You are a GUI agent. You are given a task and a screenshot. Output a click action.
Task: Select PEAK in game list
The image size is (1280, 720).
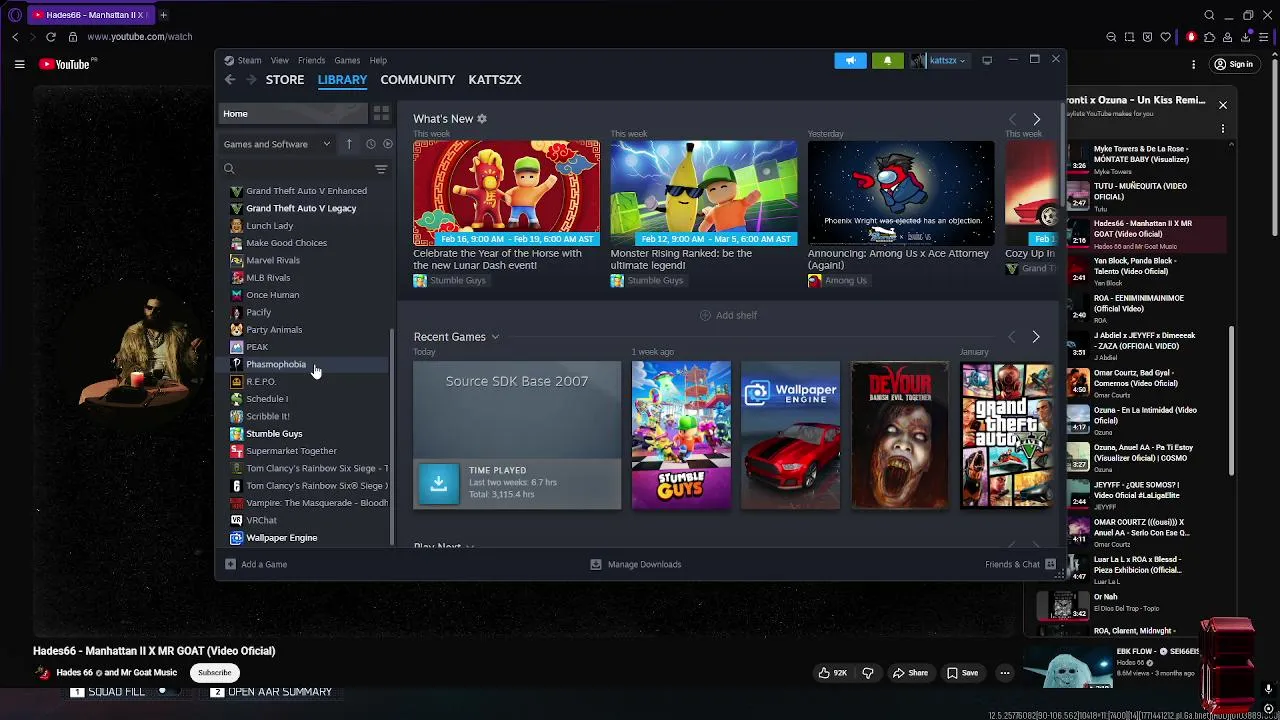coord(304,347)
